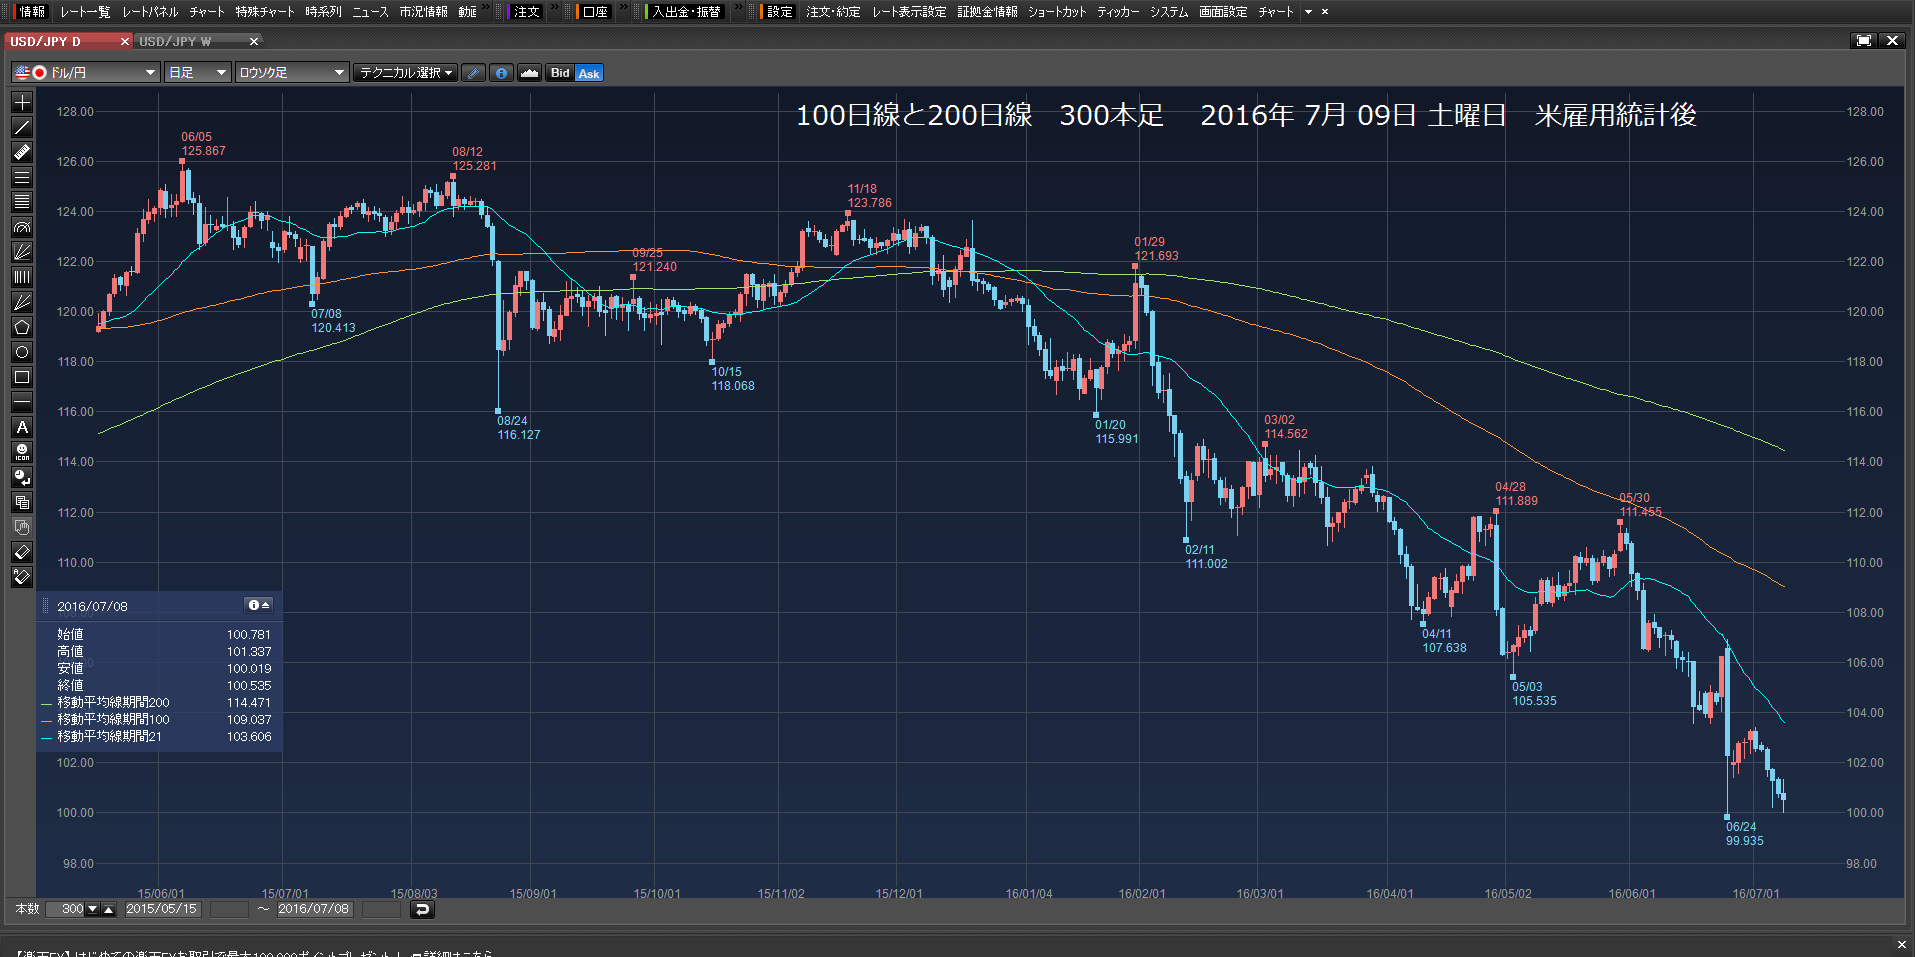Screen dimensions: 1915x957
Task: Select the horizontal line tool
Action: (22, 402)
